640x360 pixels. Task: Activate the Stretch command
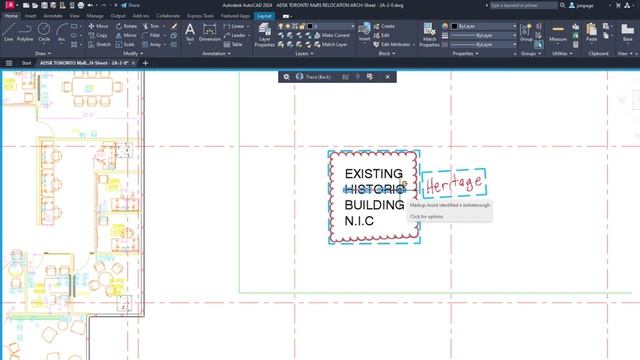pyautogui.click(x=99, y=44)
